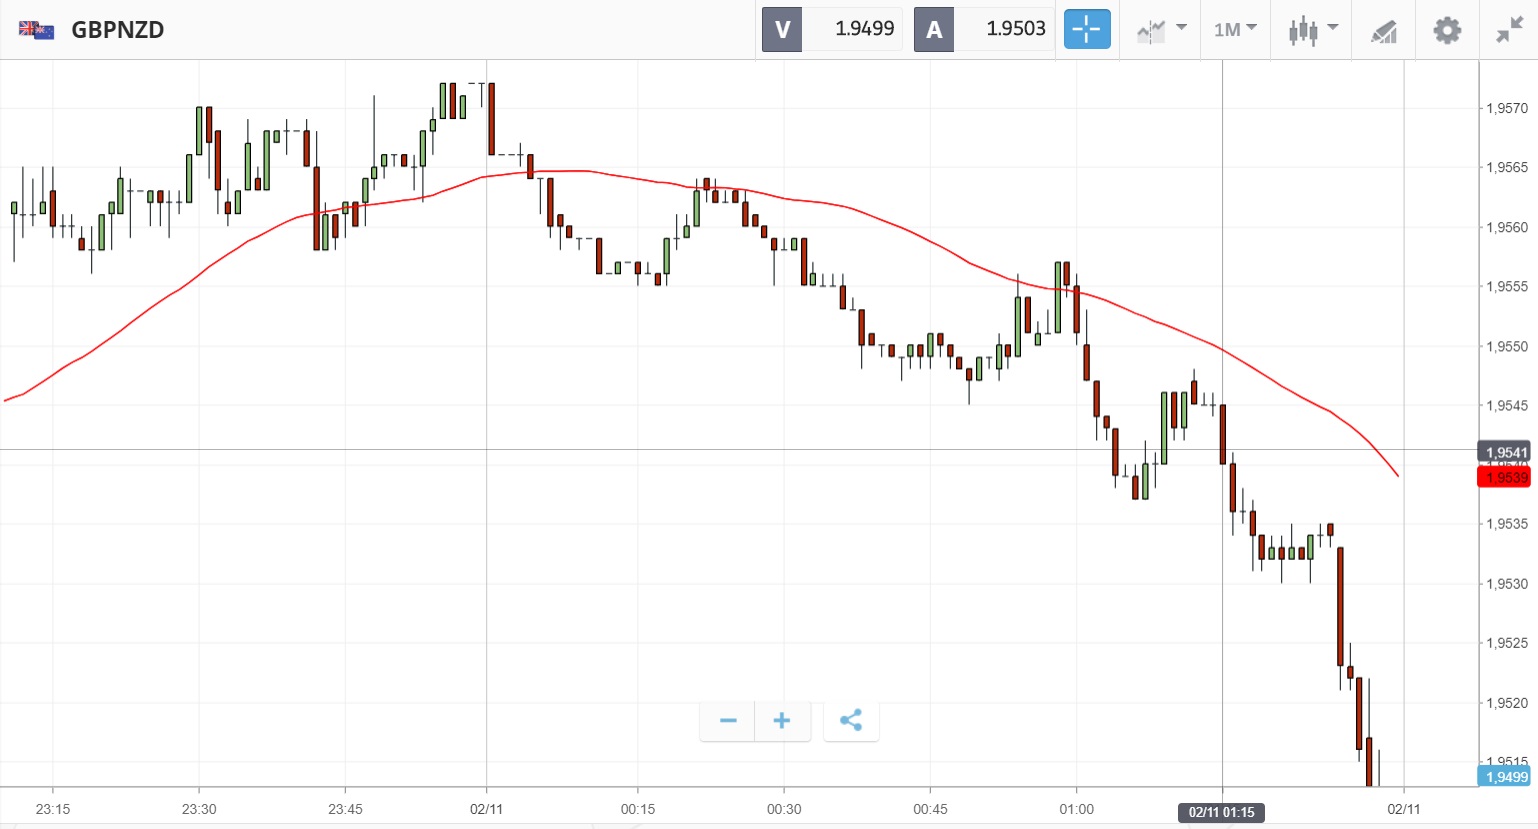Click the collapse chart arrows icon
Image resolution: width=1538 pixels, height=829 pixels.
click(1509, 30)
